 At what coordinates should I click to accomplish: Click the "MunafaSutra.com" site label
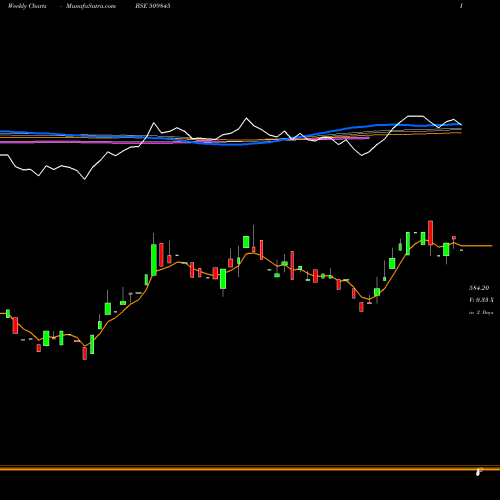[91, 6]
